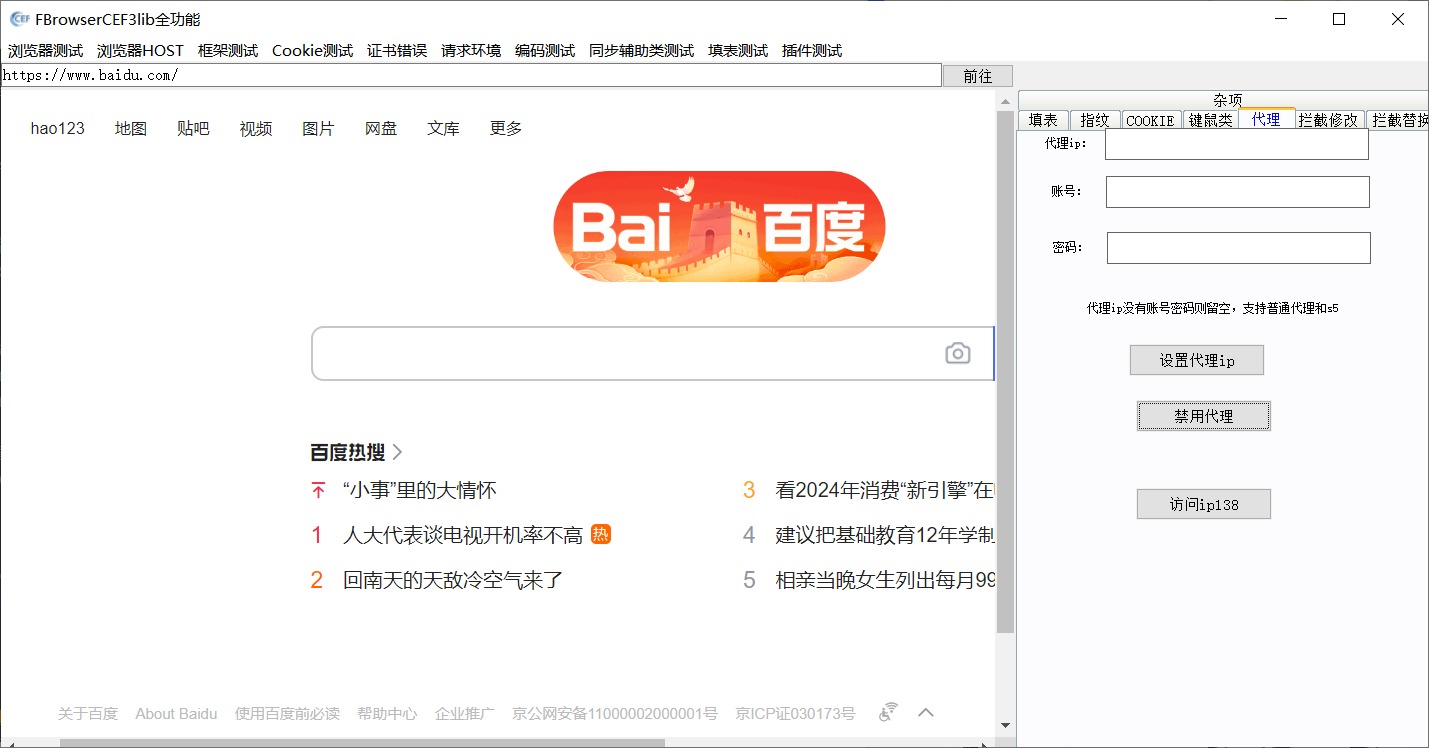This screenshot has height=748, width=1429.
Task: Open 编码测试 menu
Action: tap(545, 51)
